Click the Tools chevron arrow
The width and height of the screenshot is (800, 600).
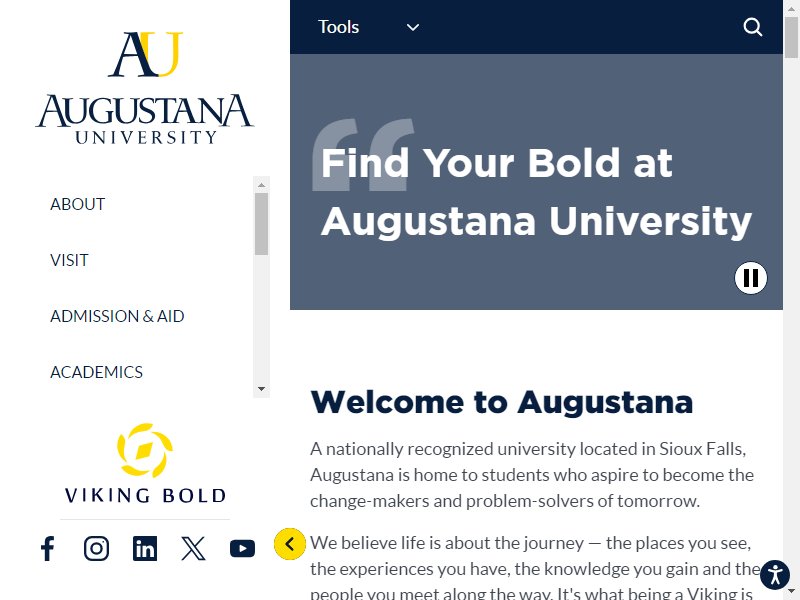[x=413, y=27]
